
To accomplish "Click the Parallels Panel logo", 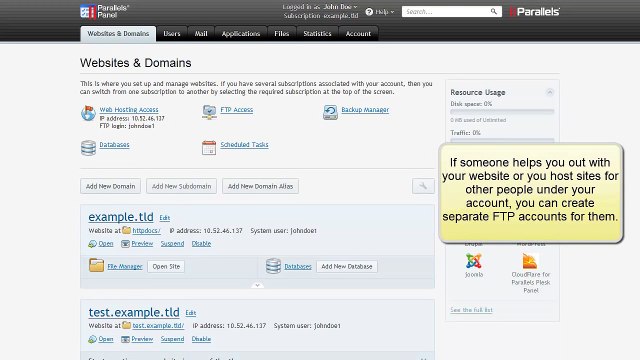I will point(105,11).
